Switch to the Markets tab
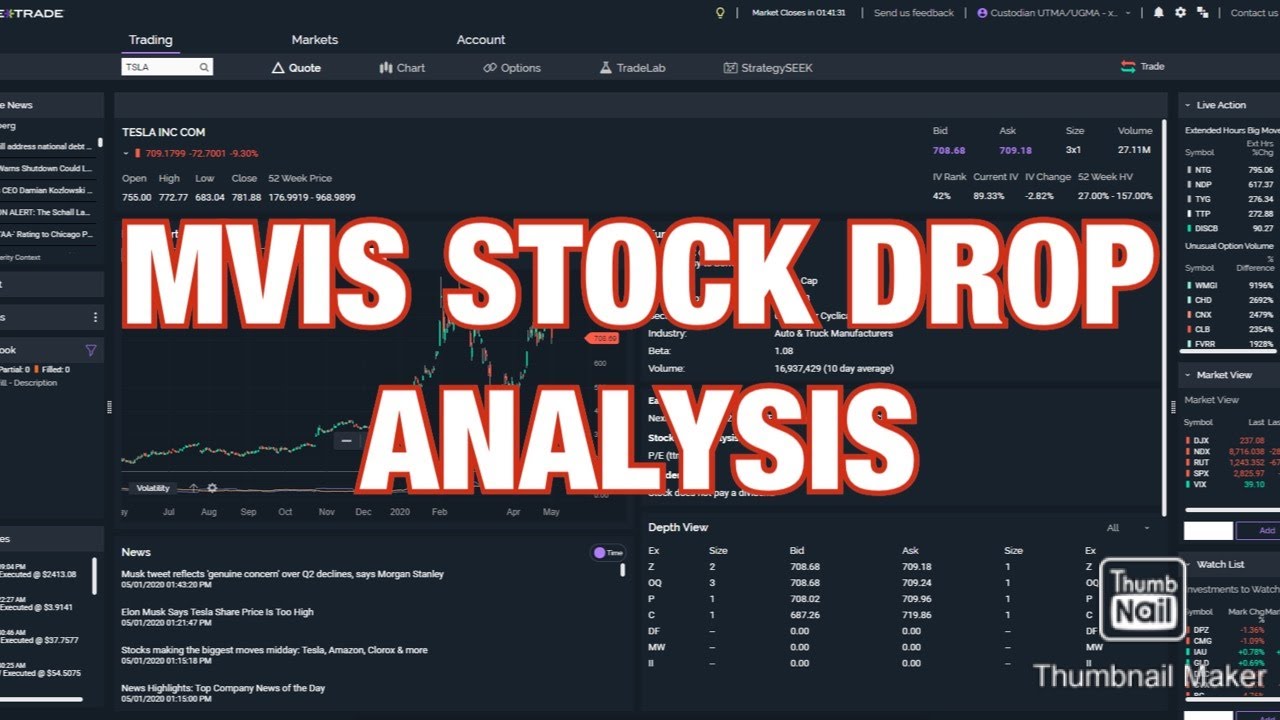 315,40
